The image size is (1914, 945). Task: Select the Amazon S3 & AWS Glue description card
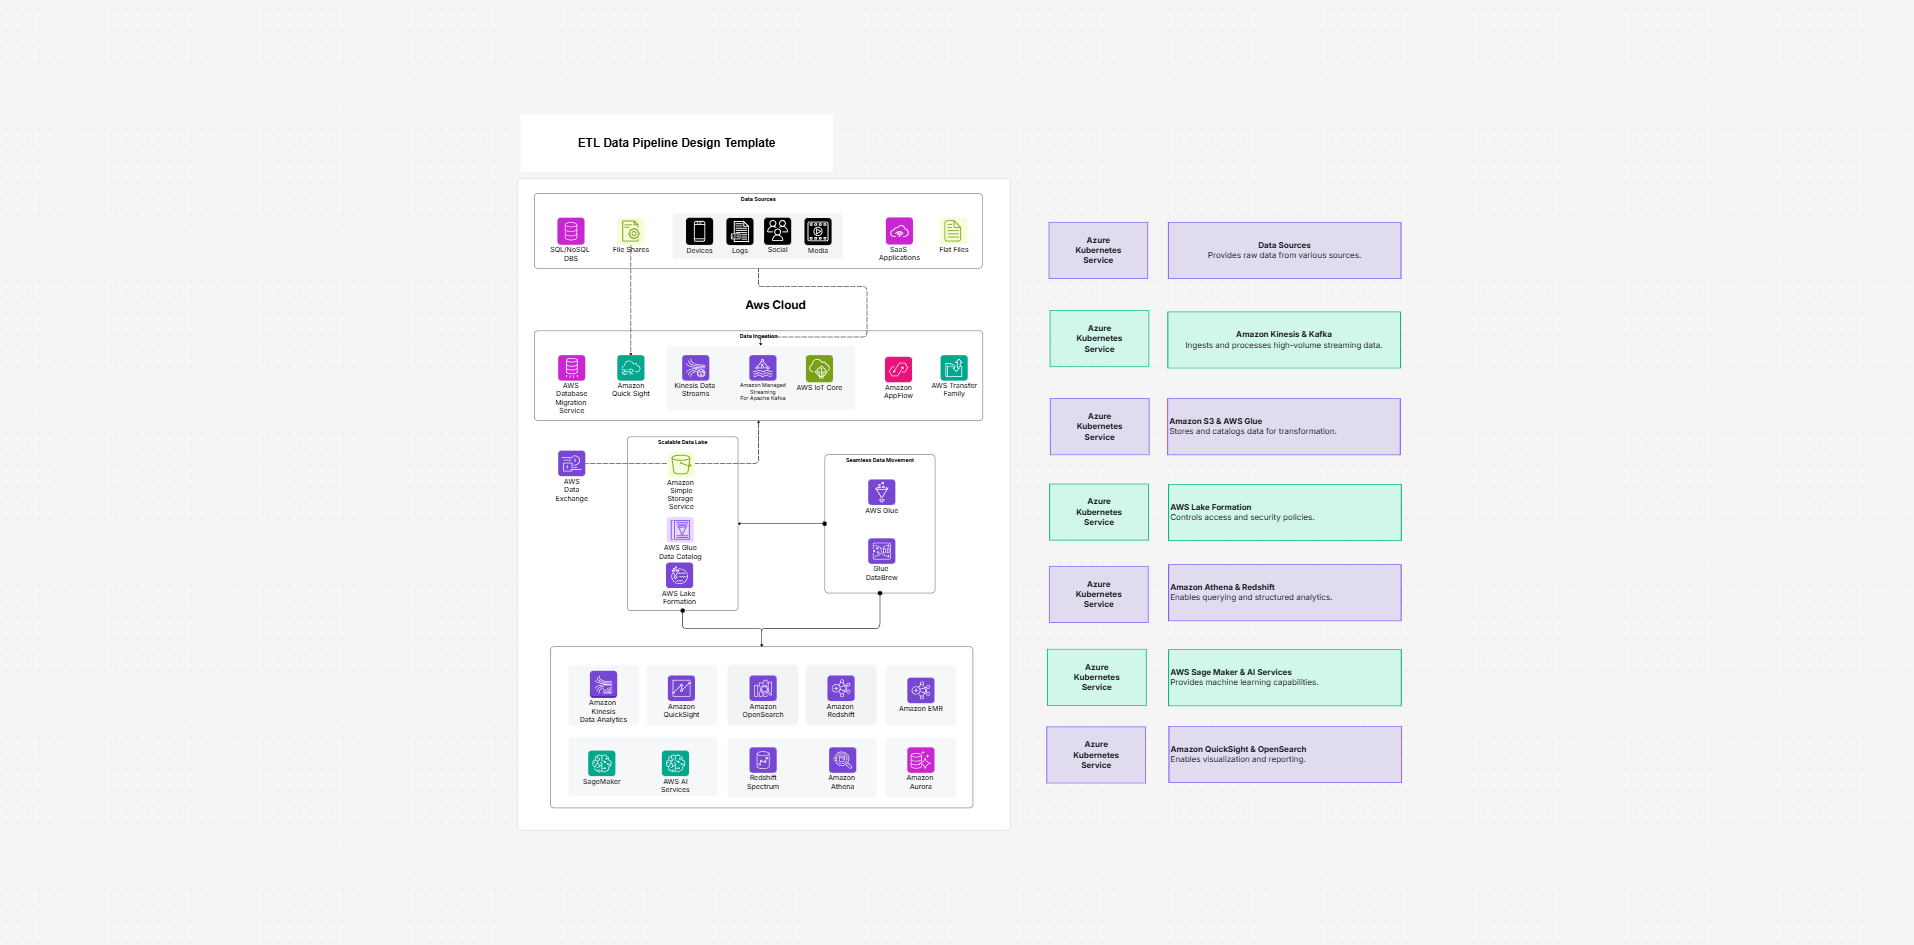coord(1284,427)
